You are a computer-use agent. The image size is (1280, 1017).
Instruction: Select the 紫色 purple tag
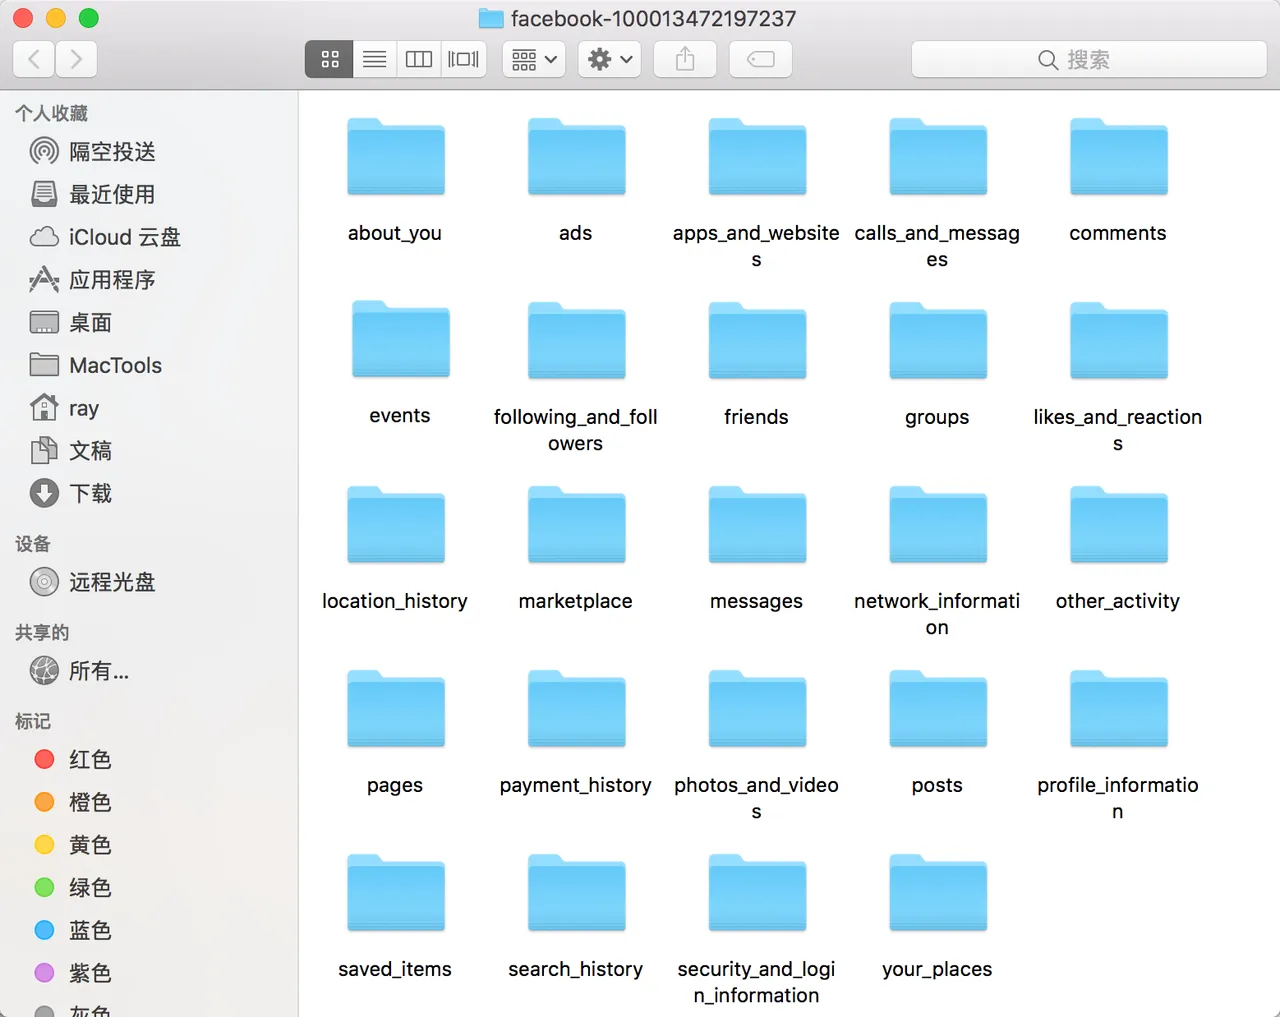click(149, 973)
